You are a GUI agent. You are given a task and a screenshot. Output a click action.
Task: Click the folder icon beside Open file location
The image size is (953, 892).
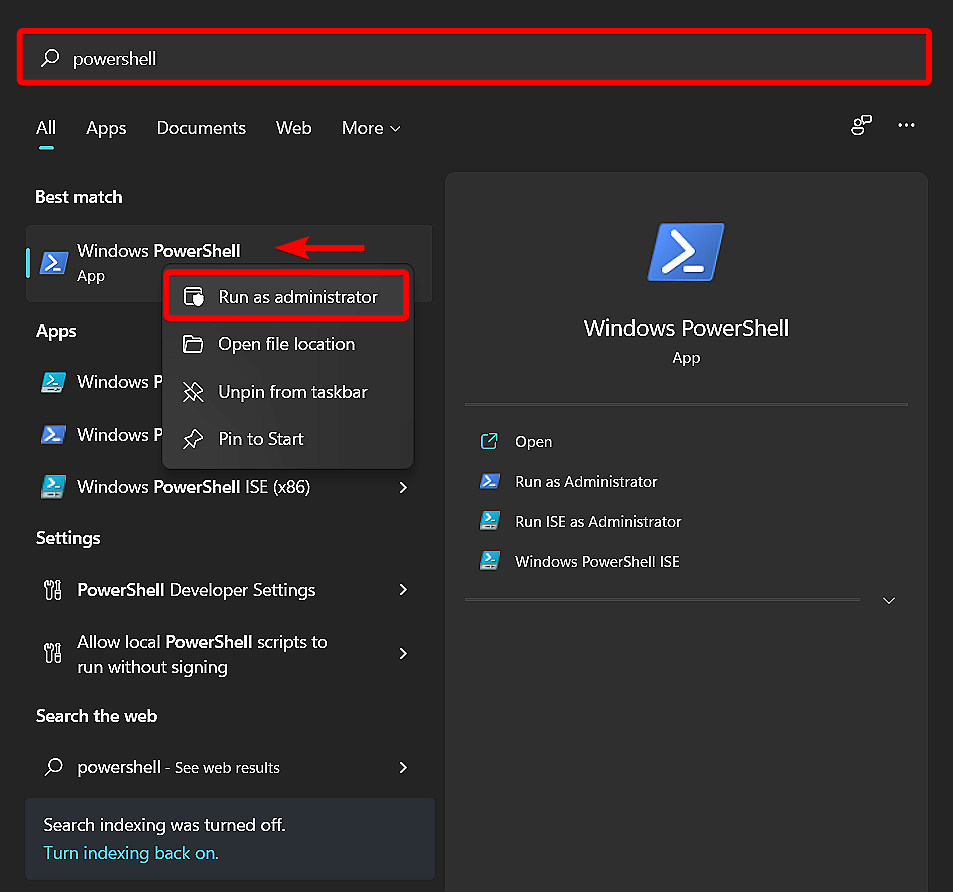click(x=193, y=344)
